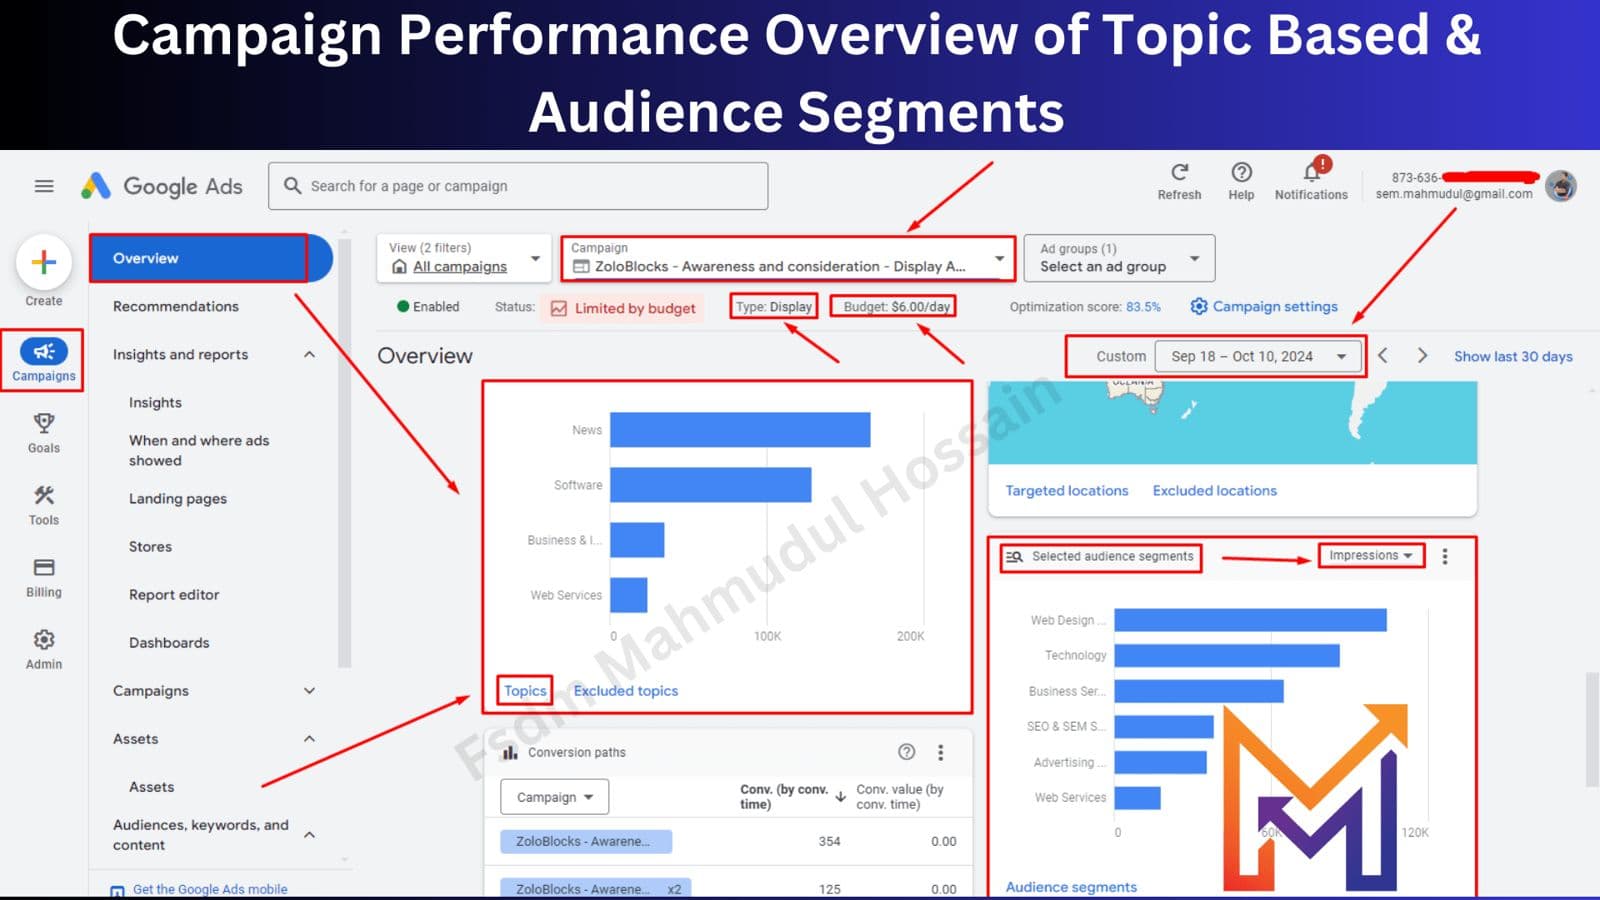The width and height of the screenshot is (1600, 900).
Task: Click the account profile avatar
Action: click(x=1560, y=186)
